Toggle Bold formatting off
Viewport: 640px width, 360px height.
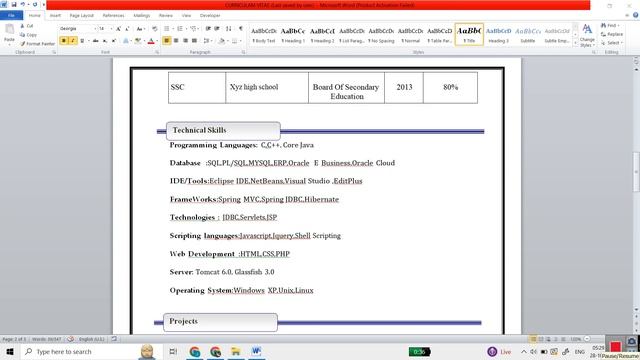[64, 41]
